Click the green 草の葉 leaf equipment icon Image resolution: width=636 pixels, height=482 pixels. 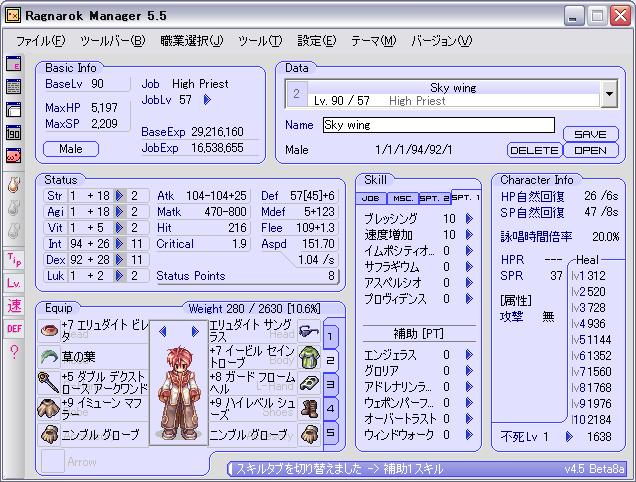[x=49, y=357]
